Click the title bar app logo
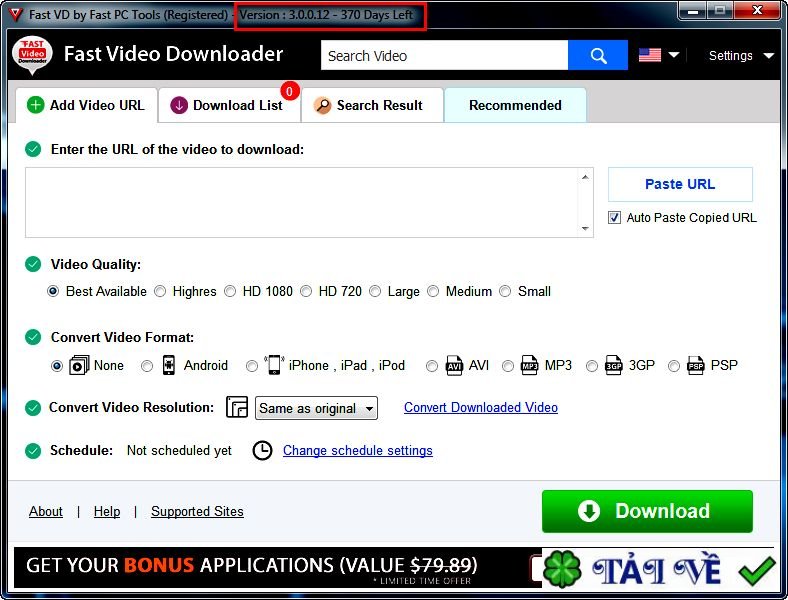 16,15
